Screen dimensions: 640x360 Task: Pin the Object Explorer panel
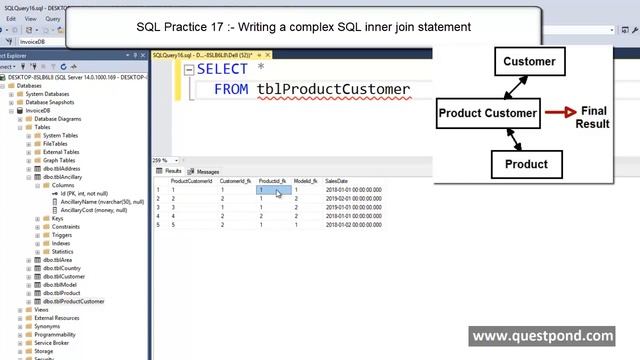coord(136,55)
